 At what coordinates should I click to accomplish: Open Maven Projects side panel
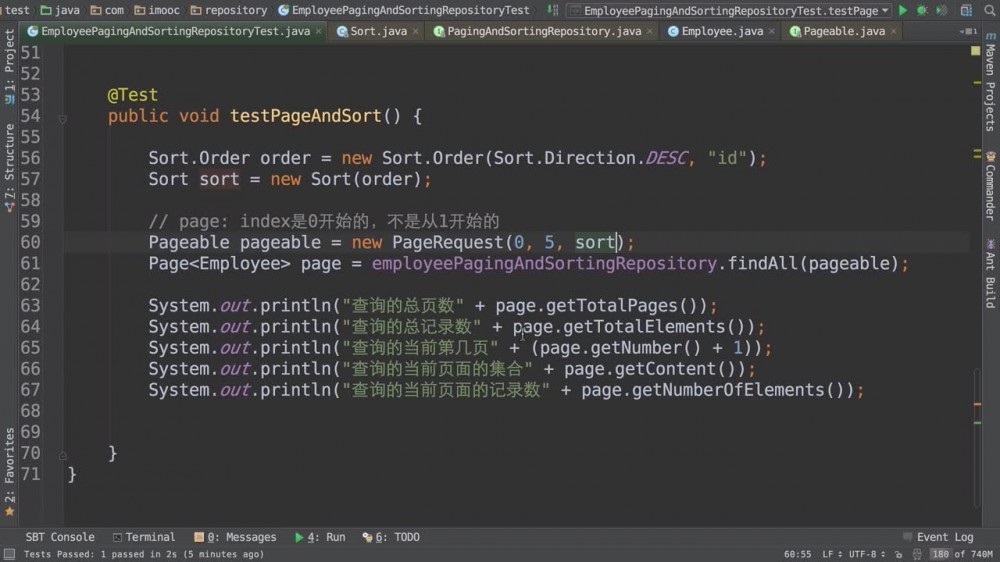[x=990, y=82]
